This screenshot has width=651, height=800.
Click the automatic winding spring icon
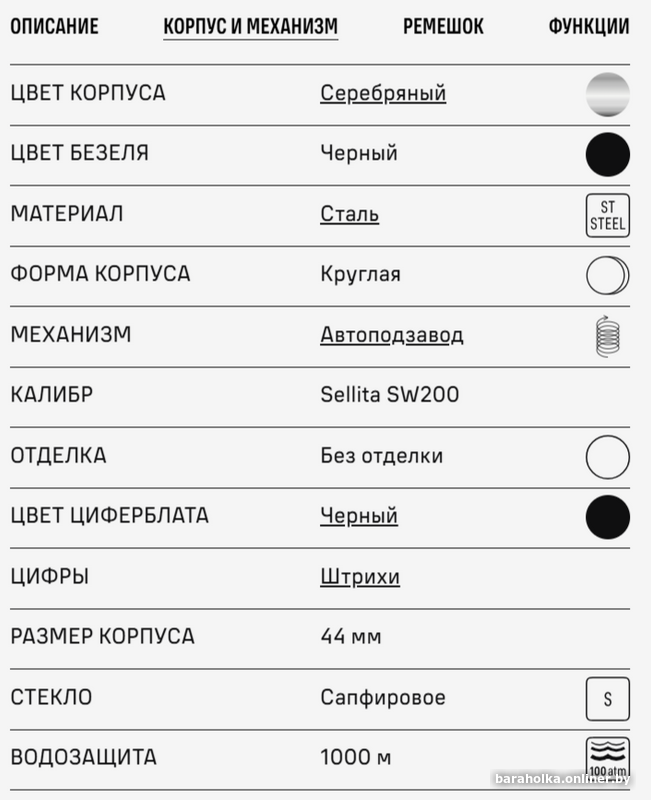(608, 336)
